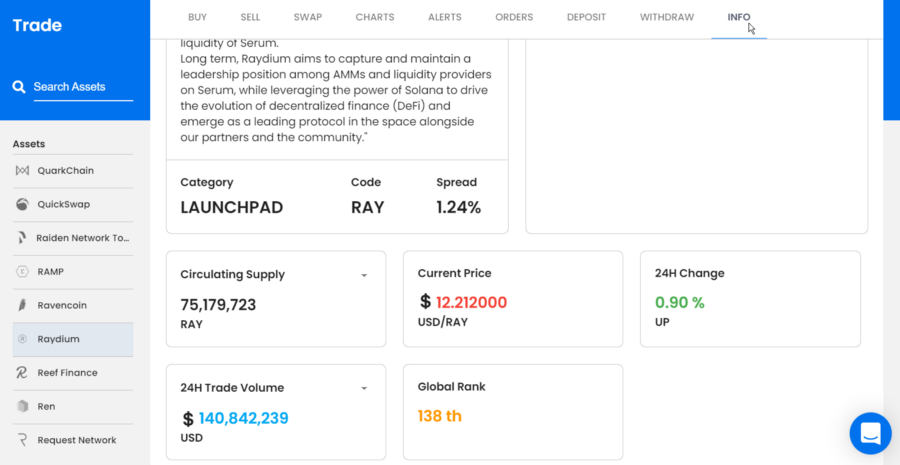
Task: Go to the CHARTS tab
Action: click(x=375, y=17)
